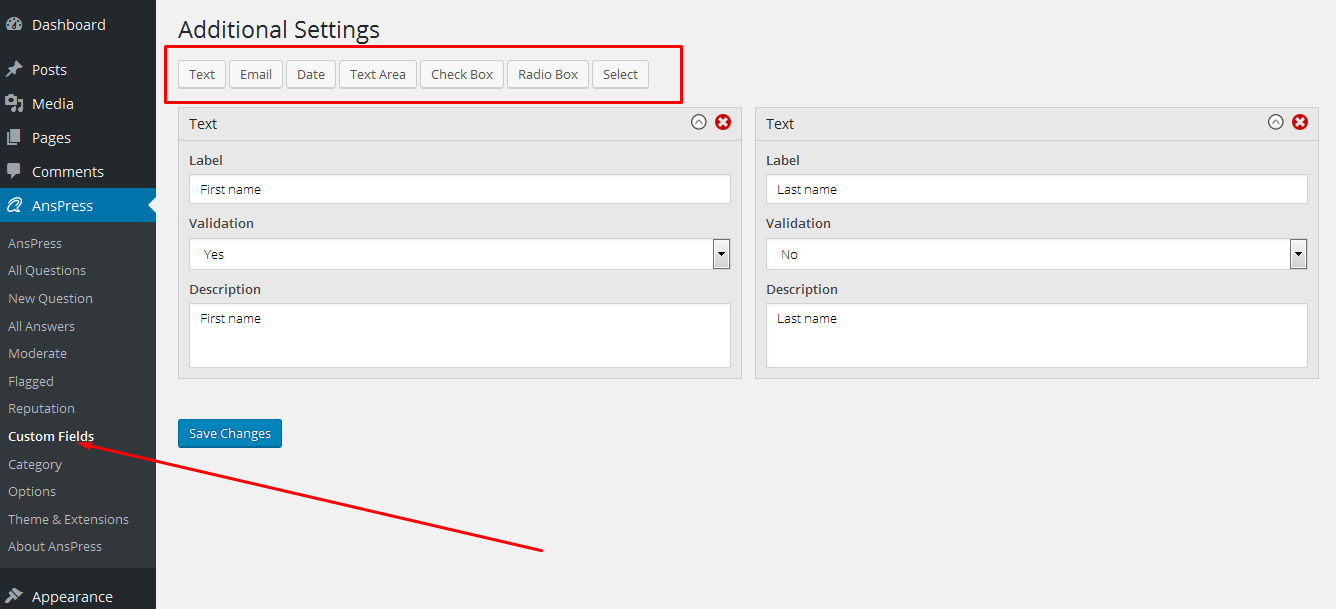Image resolution: width=1336 pixels, height=609 pixels.
Task: Open New Question page
Action: tap(50, 298)
